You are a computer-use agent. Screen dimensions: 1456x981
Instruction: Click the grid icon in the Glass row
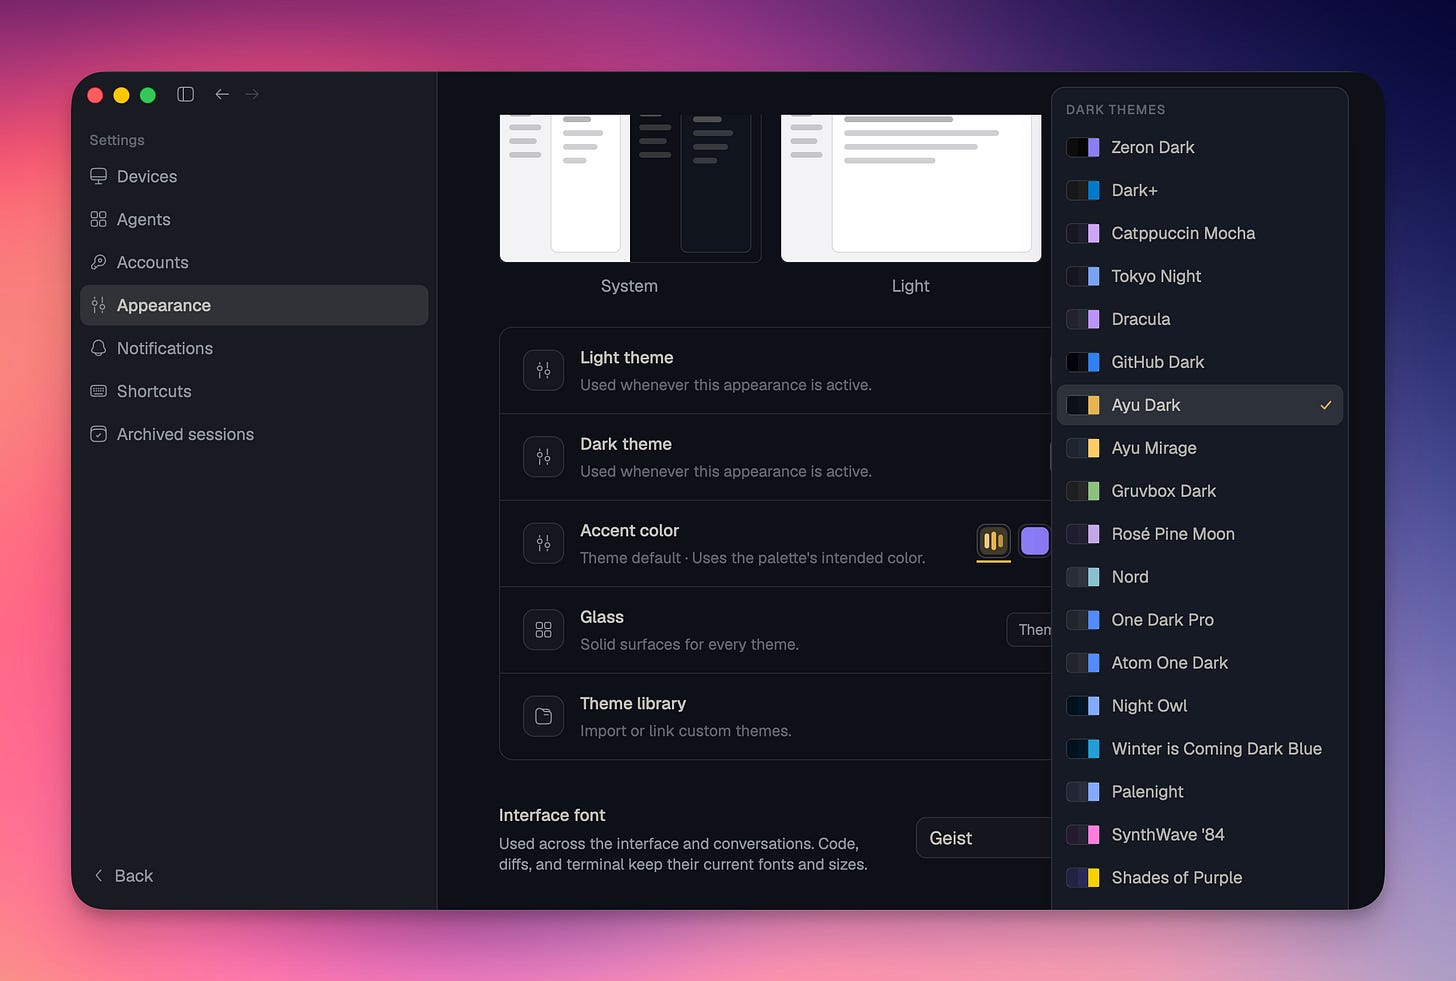tap(543, 630)
